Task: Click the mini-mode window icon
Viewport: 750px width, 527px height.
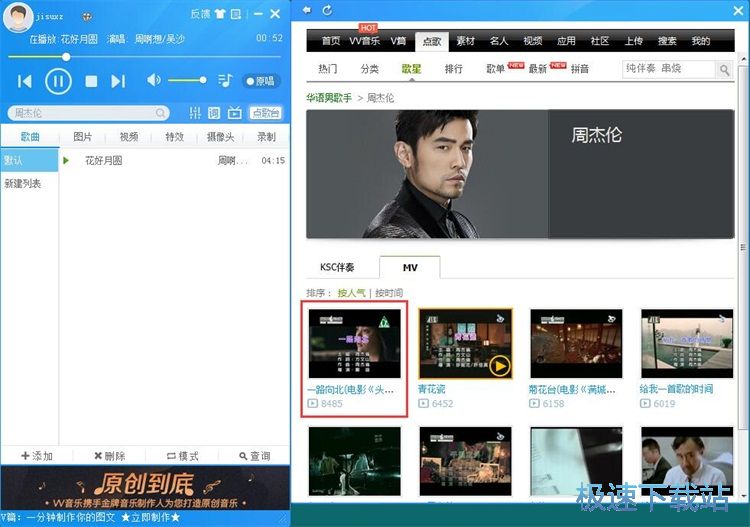Action: tap(236, 14)
